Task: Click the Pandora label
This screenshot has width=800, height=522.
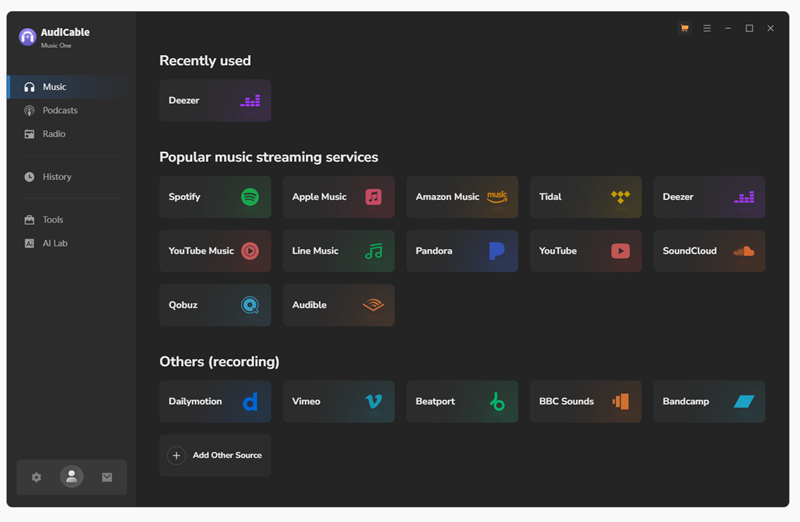Action: (x=434, y=251)
